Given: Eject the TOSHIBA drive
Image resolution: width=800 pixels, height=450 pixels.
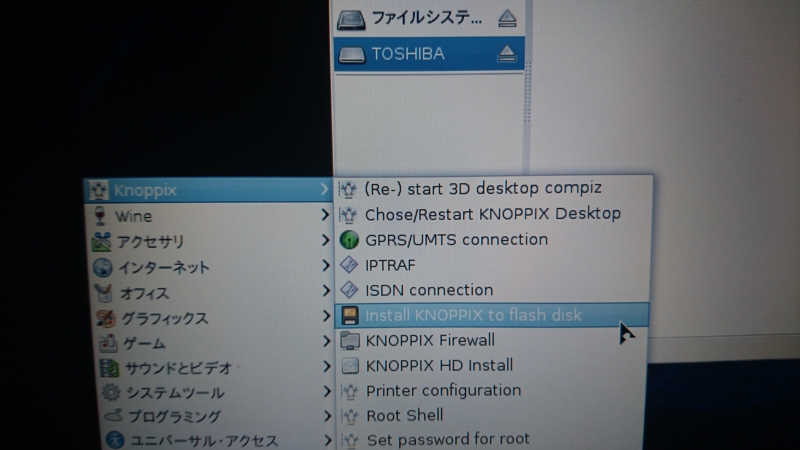Looking at the screenshot, I should pos(507,53).
